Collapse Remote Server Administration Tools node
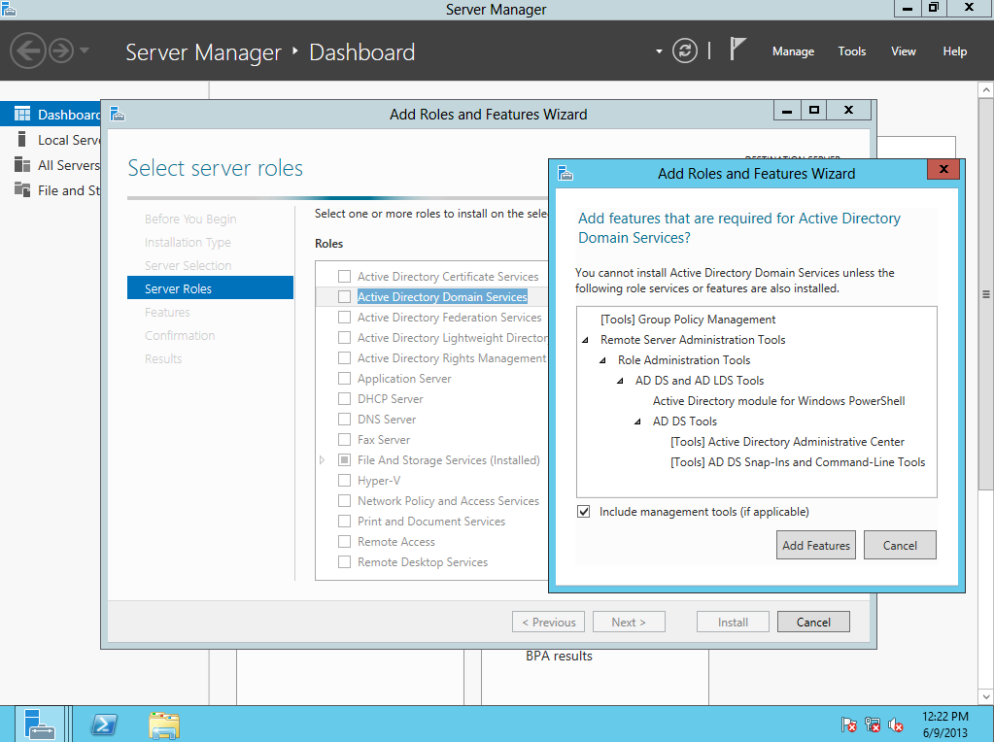 click(585, 340)
